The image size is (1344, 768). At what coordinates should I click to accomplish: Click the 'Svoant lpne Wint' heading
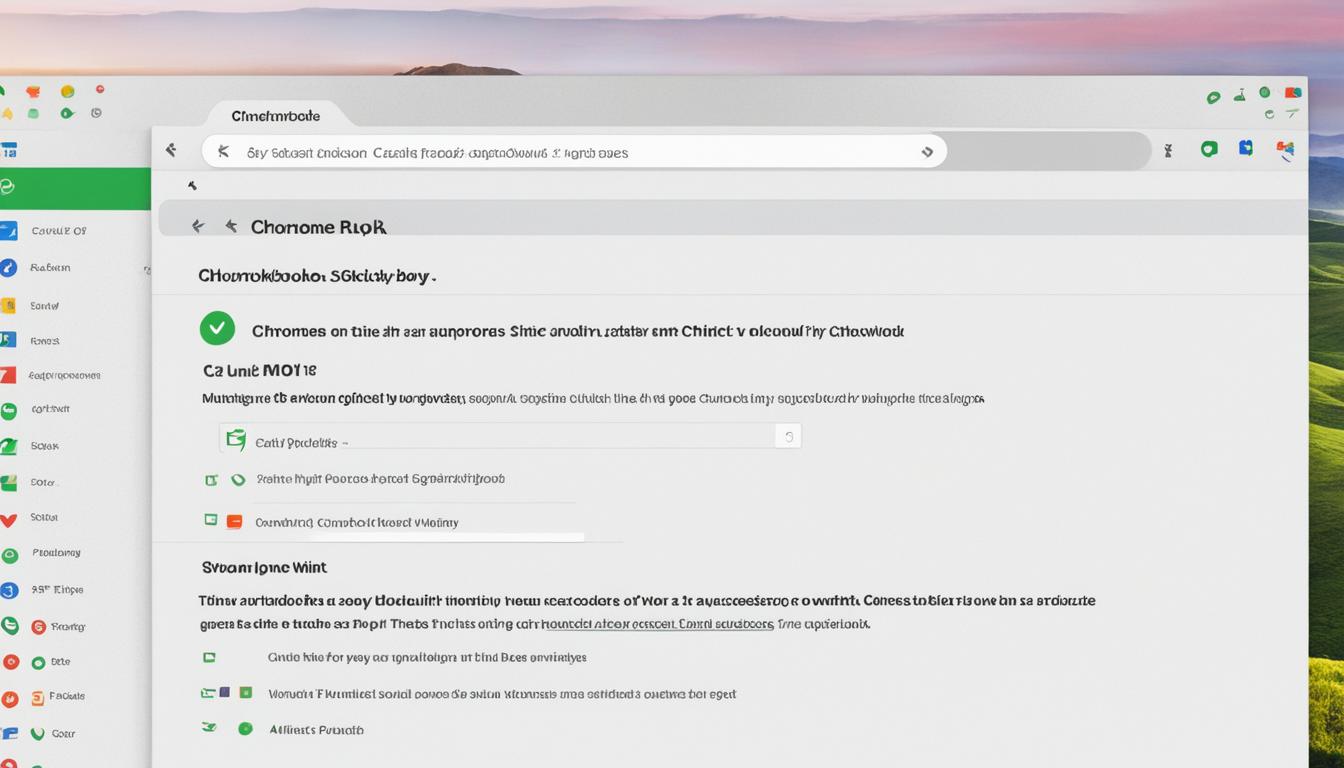(264, 567)
